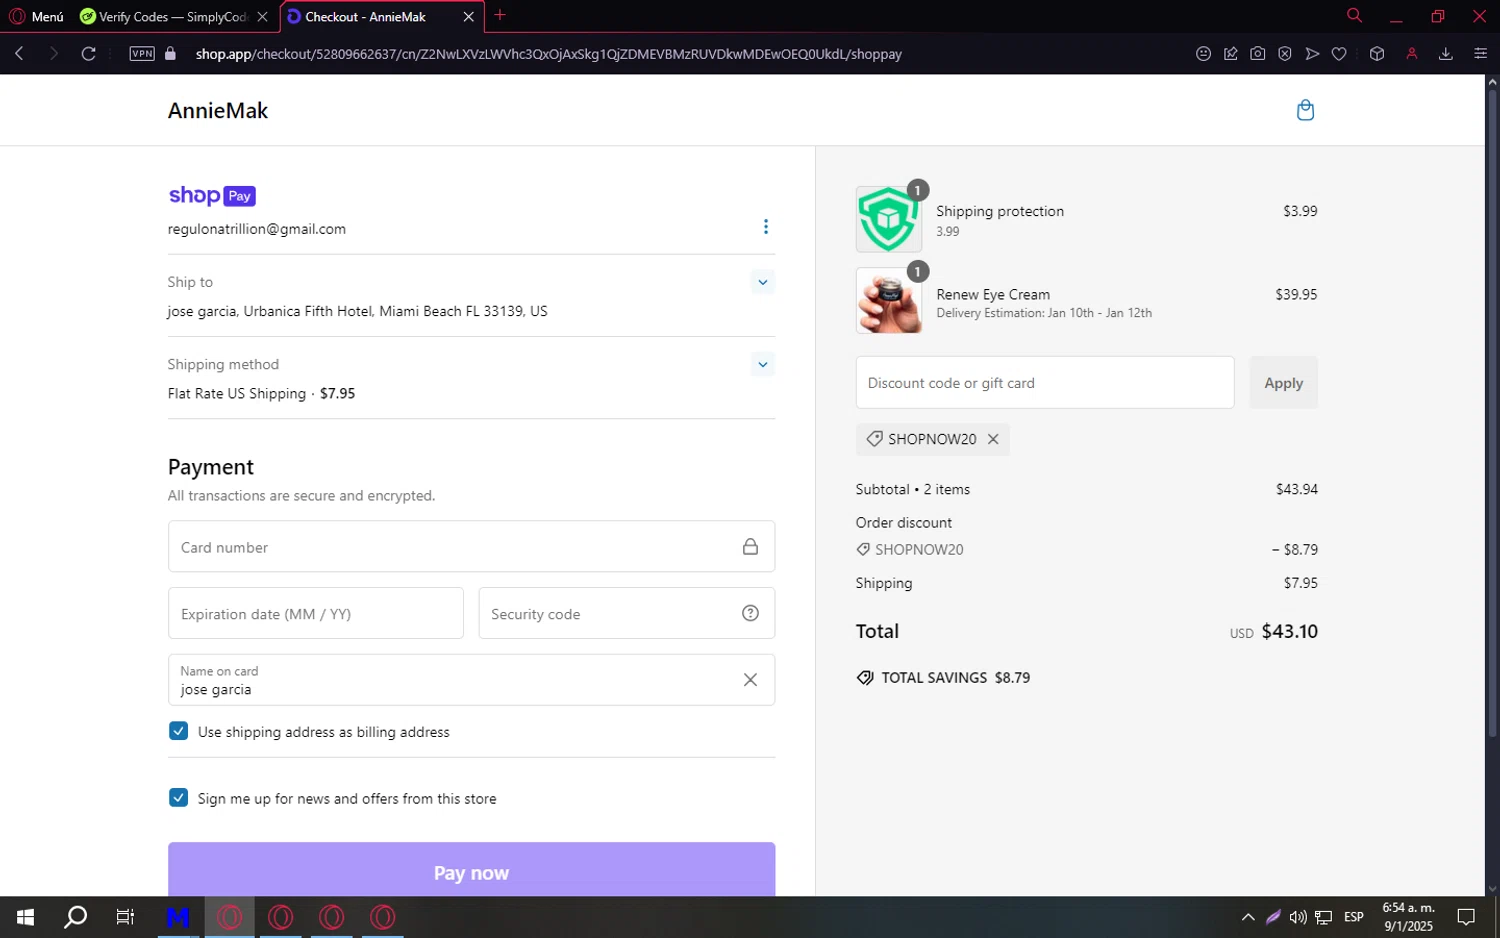Image resolution: width=1500 pixels, height=938 pixels.
Task: Close the Checkout - AnnieMak tab
Action: tap(468, 17)
